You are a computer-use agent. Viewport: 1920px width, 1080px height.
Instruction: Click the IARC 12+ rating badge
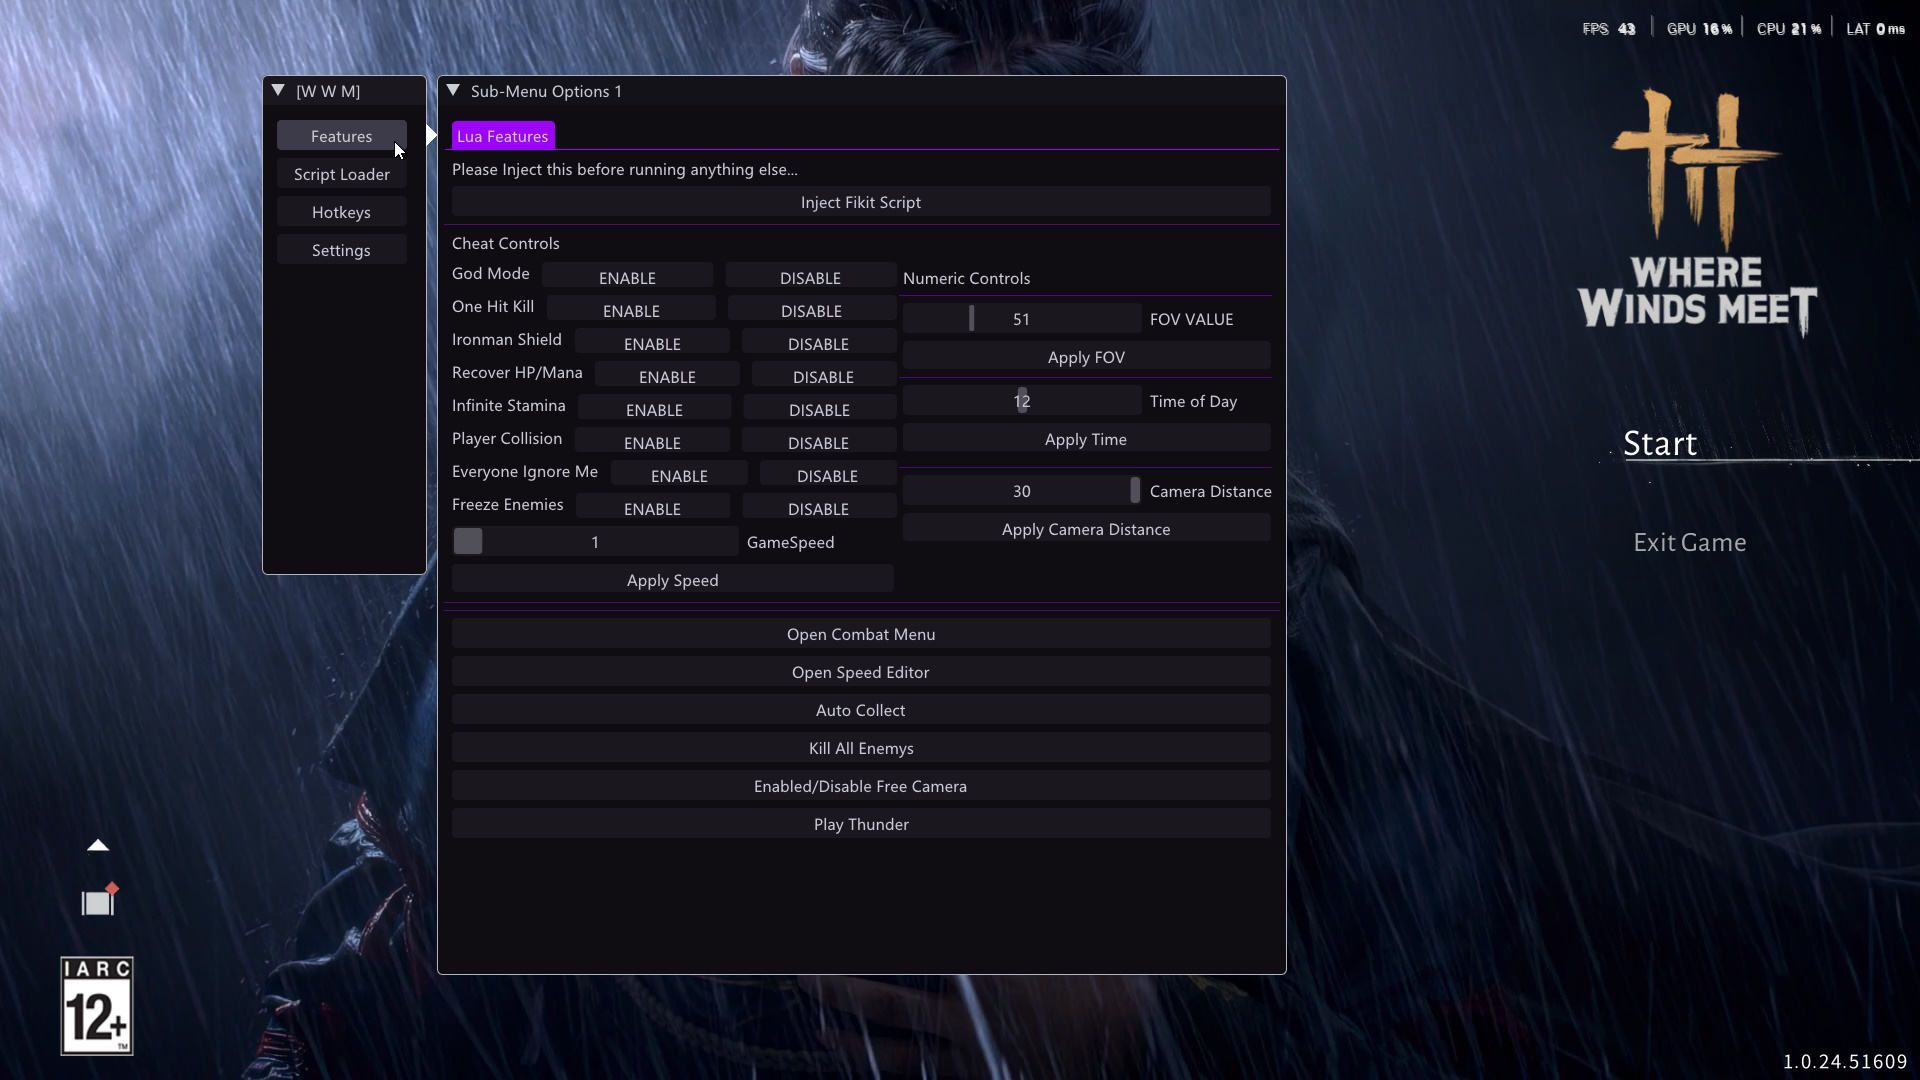pyautogui.click(x=97, y=1006)
